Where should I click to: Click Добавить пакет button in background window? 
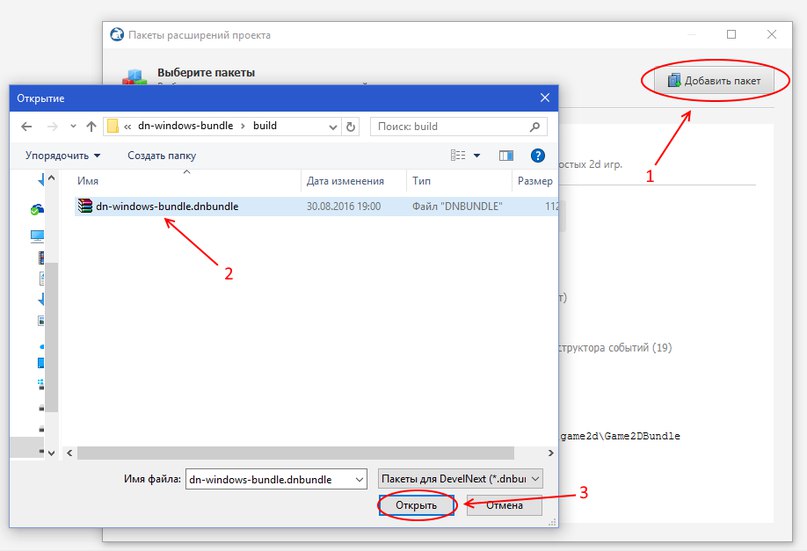(x=714, y=81)
